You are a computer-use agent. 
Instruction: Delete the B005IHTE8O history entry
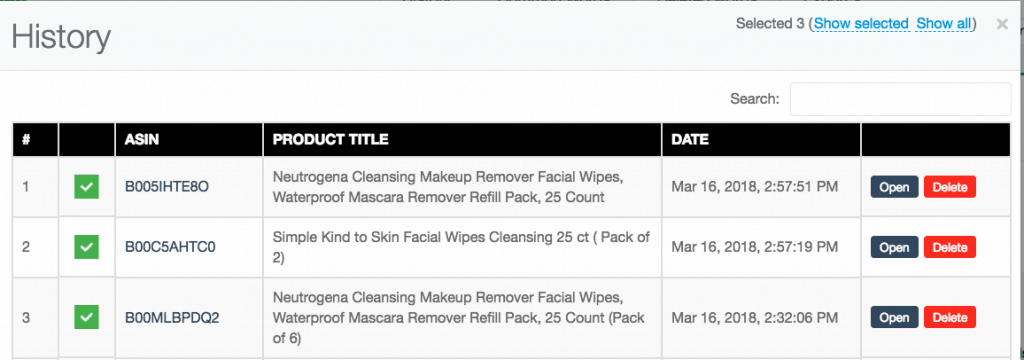pos(950,187)
